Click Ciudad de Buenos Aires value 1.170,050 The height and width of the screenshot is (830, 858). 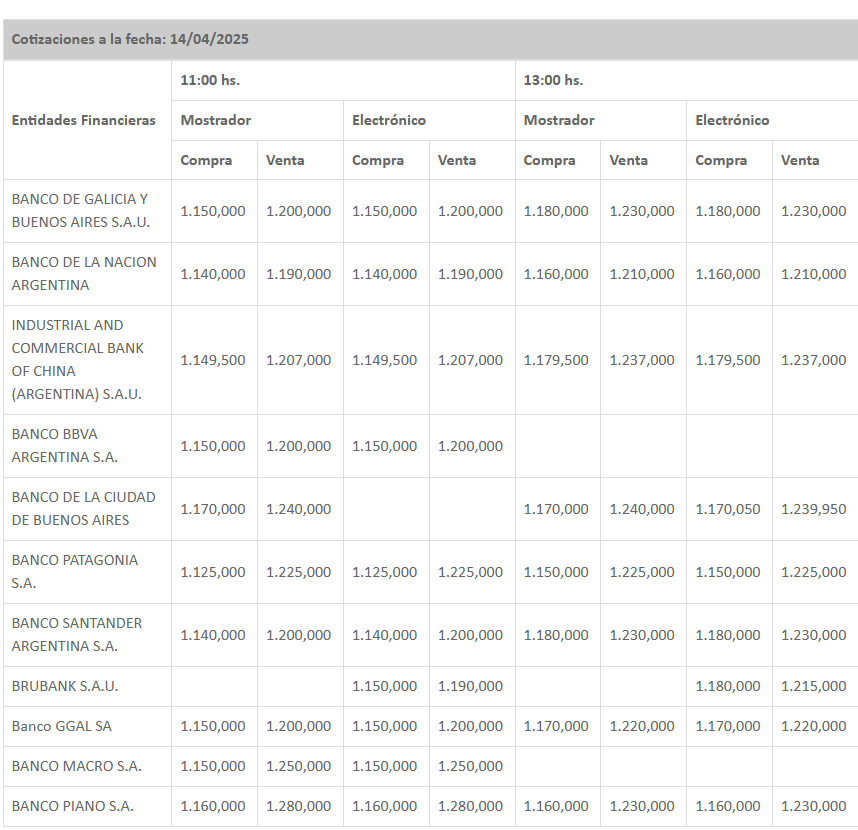(728, 509)
